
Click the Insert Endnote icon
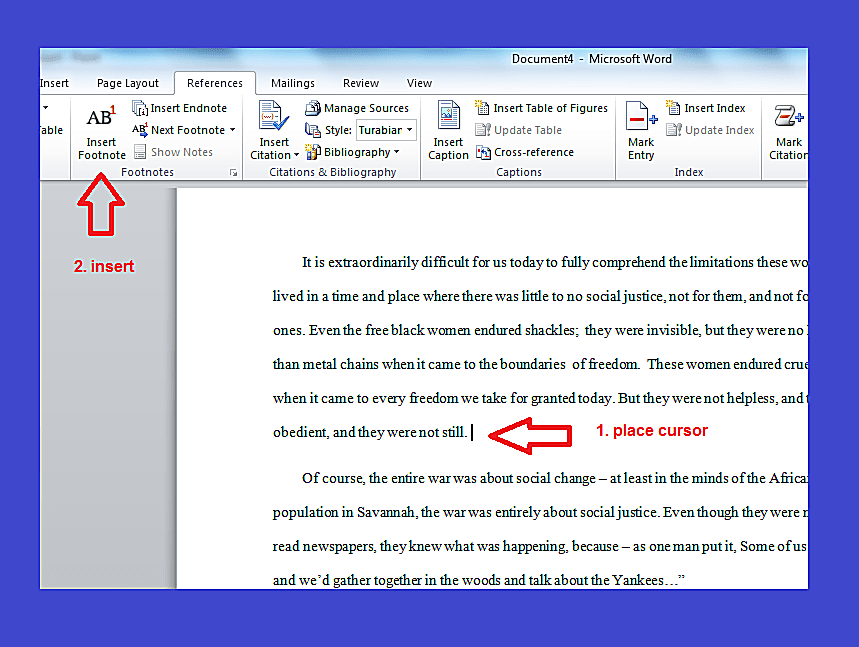(x=140, y=108)
